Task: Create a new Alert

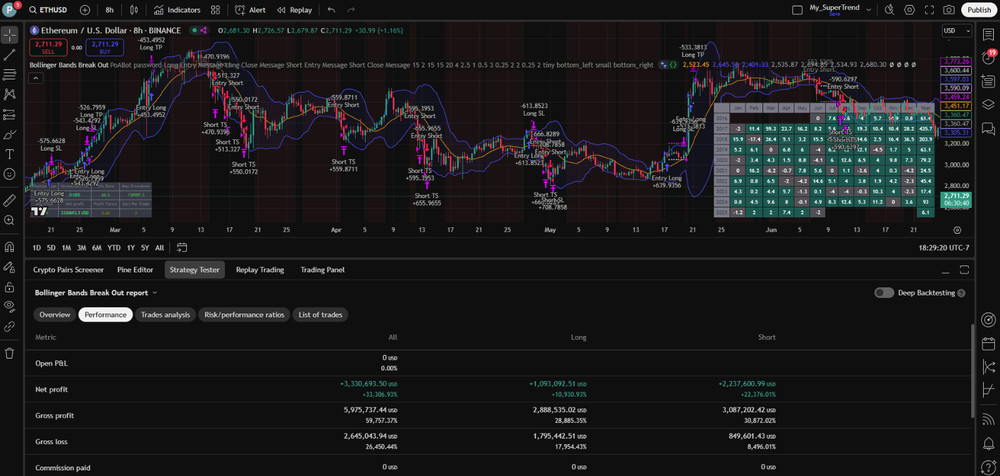Action: coord(251,10)
